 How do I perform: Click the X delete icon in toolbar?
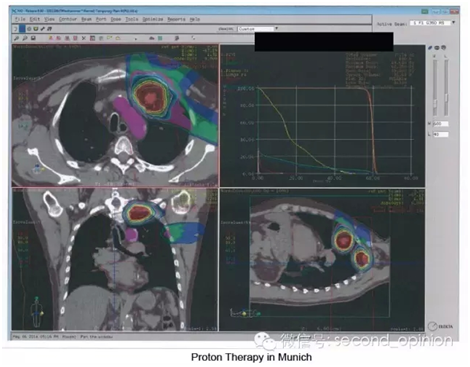pos(84,38)
